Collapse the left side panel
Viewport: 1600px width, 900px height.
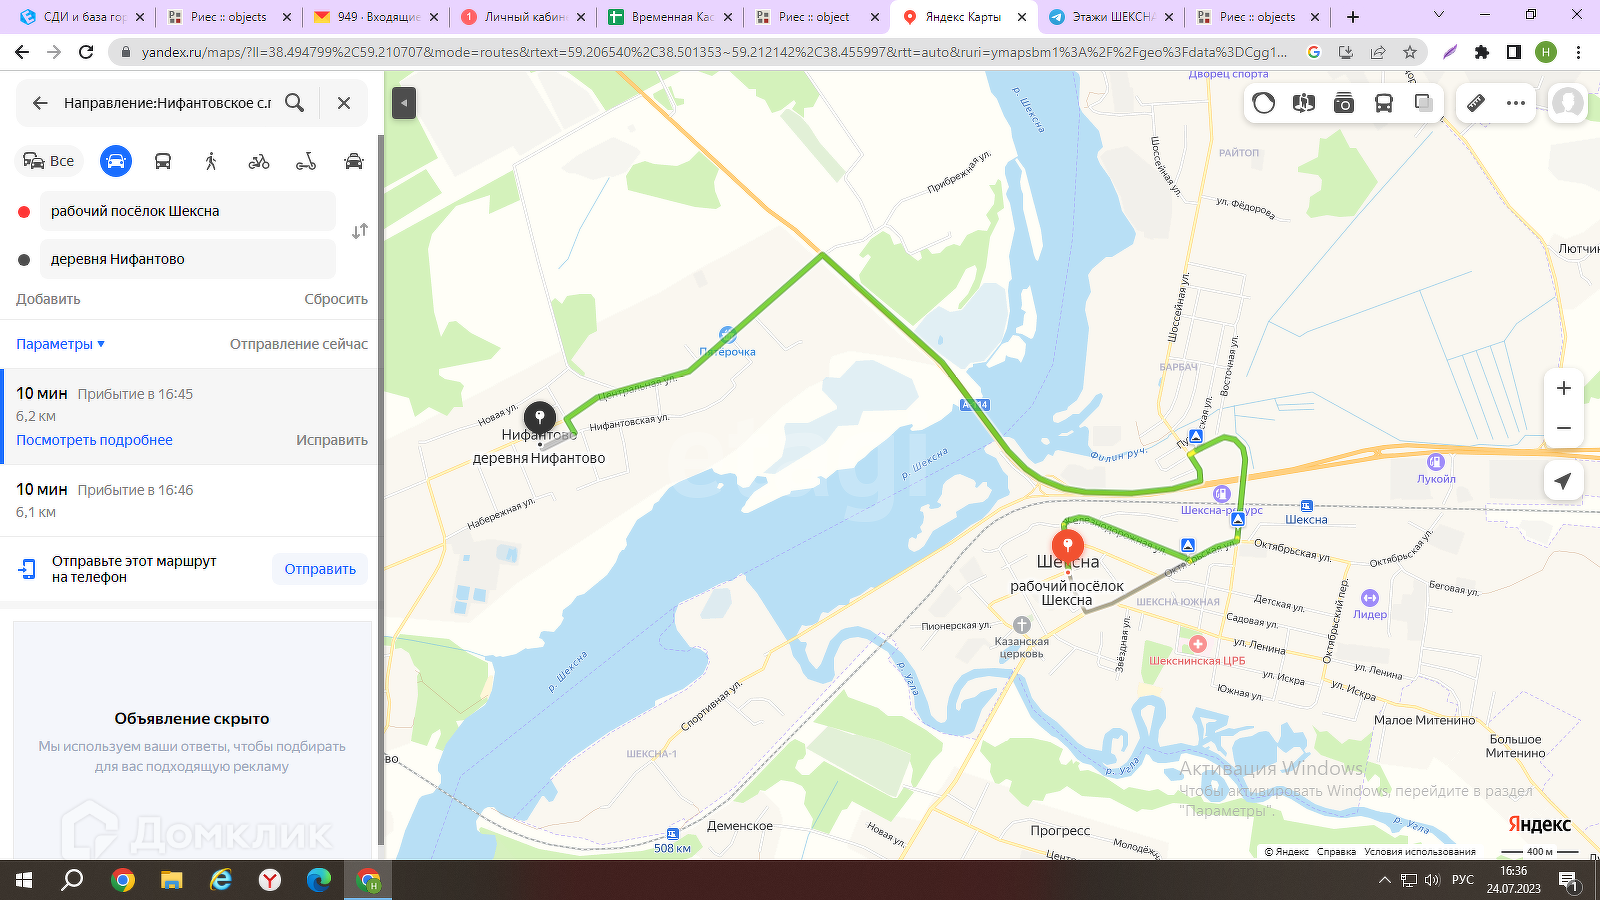(x=404, y=103)
